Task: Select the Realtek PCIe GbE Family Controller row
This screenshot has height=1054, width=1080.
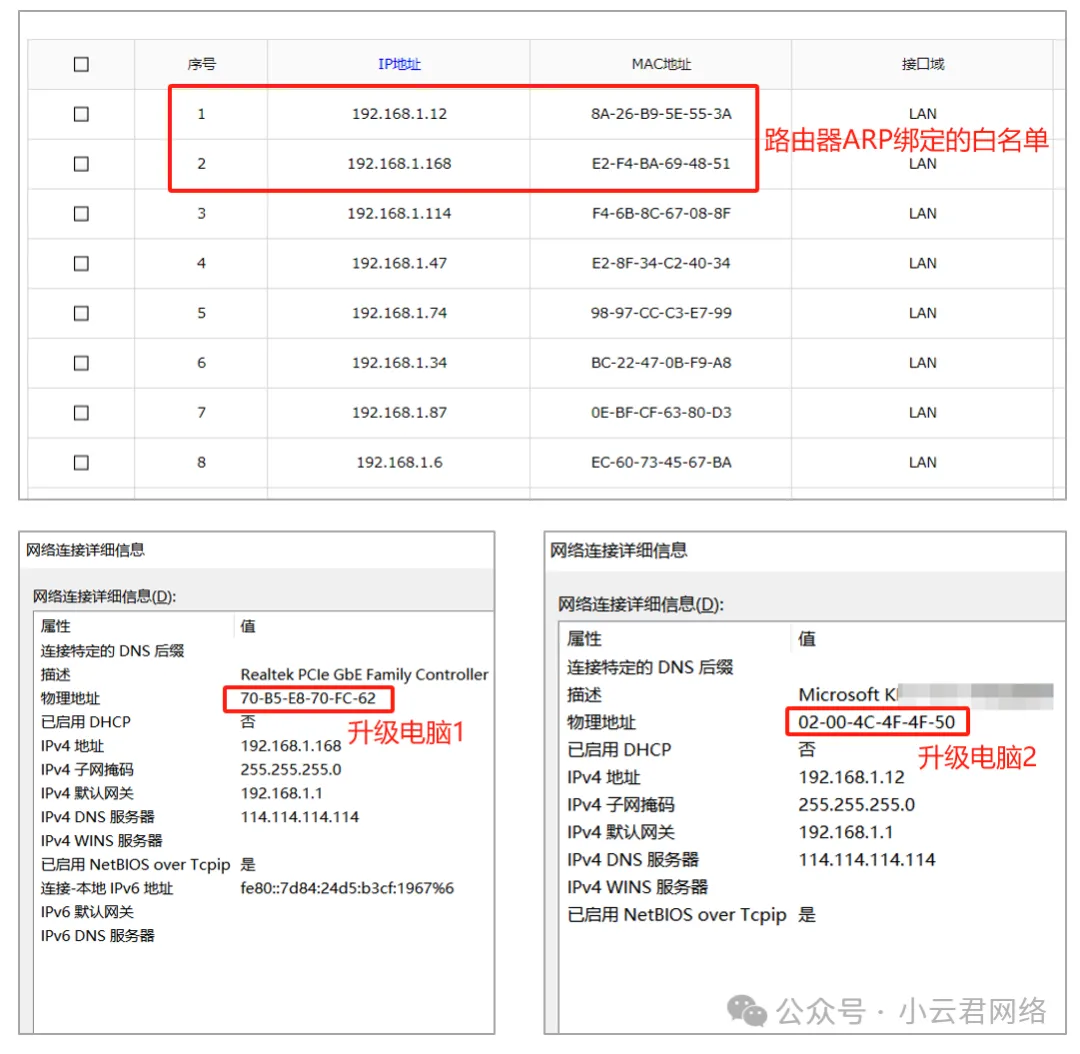Action: [364, 675]
